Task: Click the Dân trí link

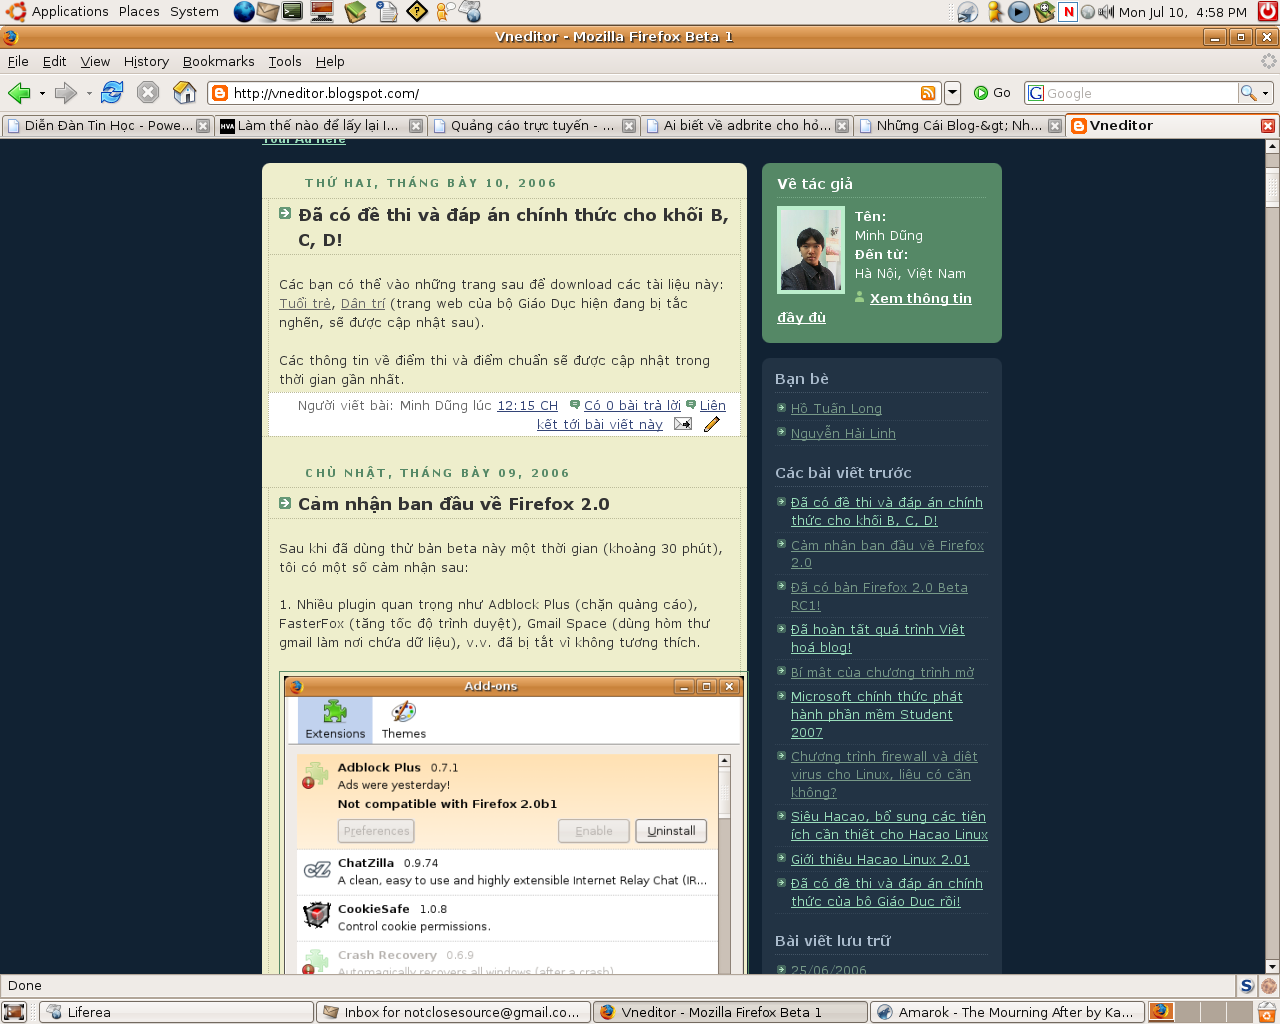Action: pos(363,304)
